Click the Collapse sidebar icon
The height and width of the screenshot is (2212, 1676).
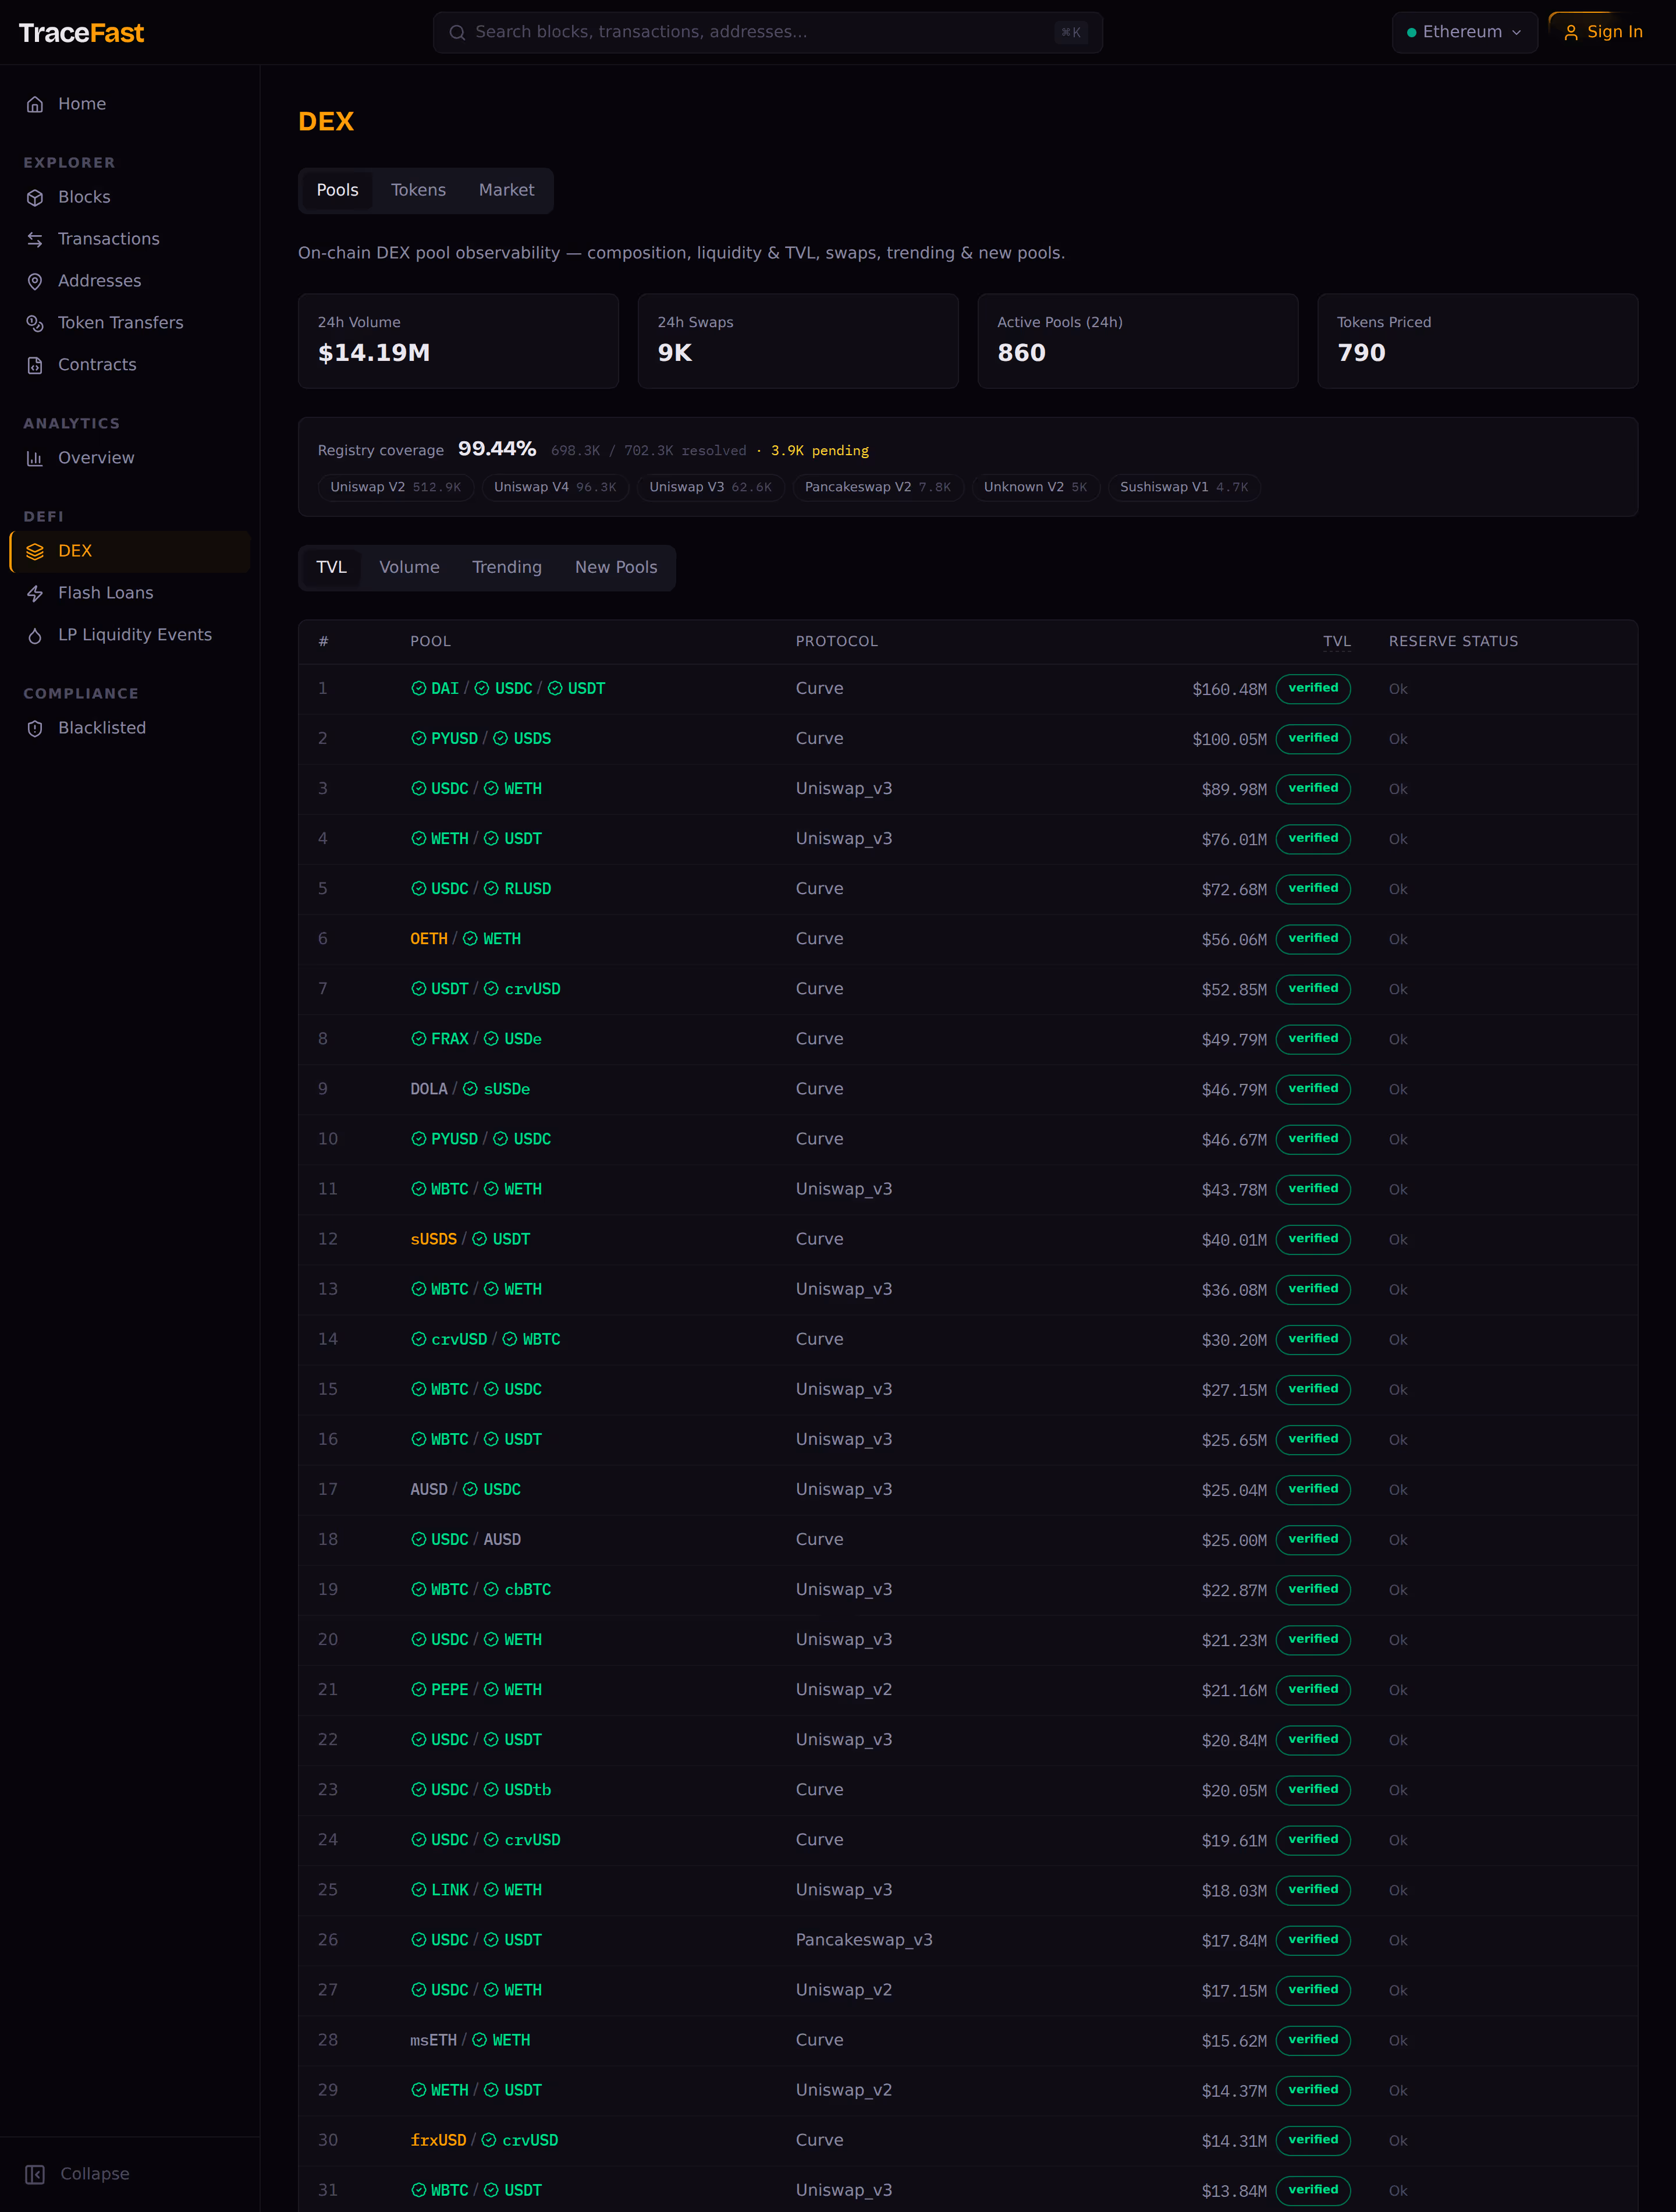[x=35, y=2175]
